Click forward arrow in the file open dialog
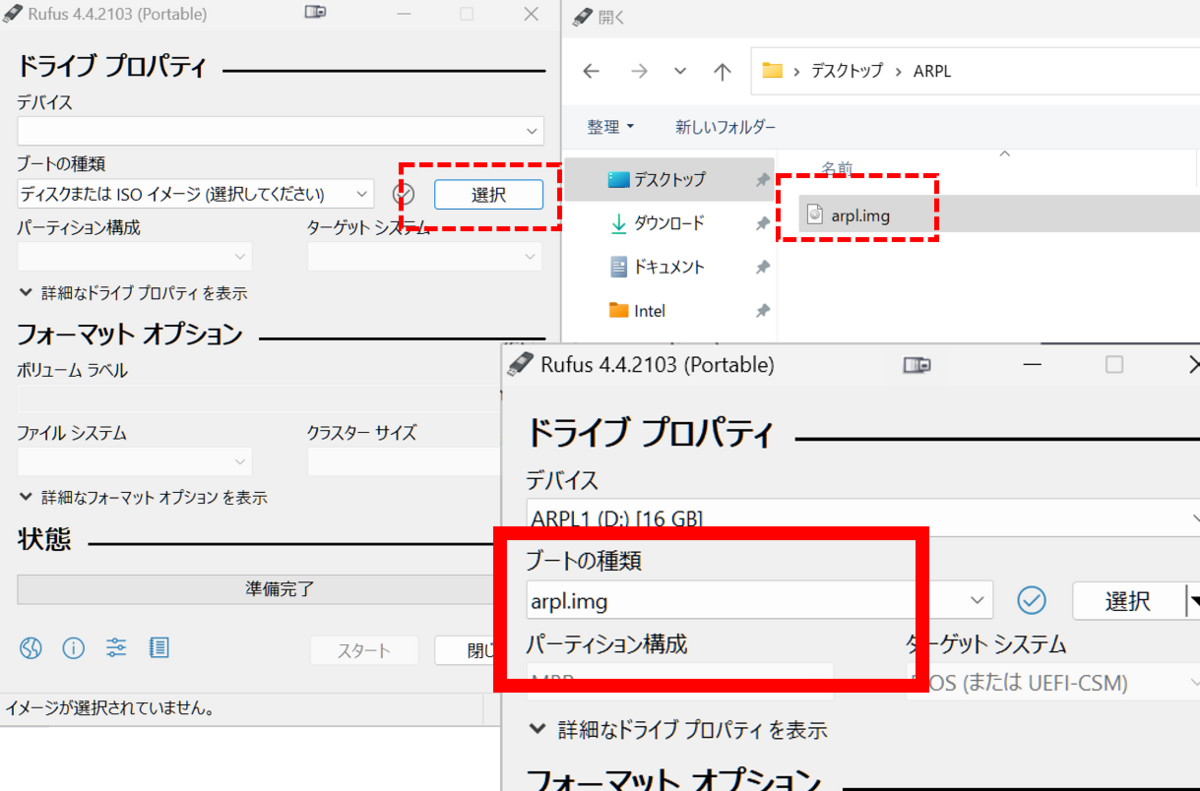1200x791 pixels. (x=639, y=71)
